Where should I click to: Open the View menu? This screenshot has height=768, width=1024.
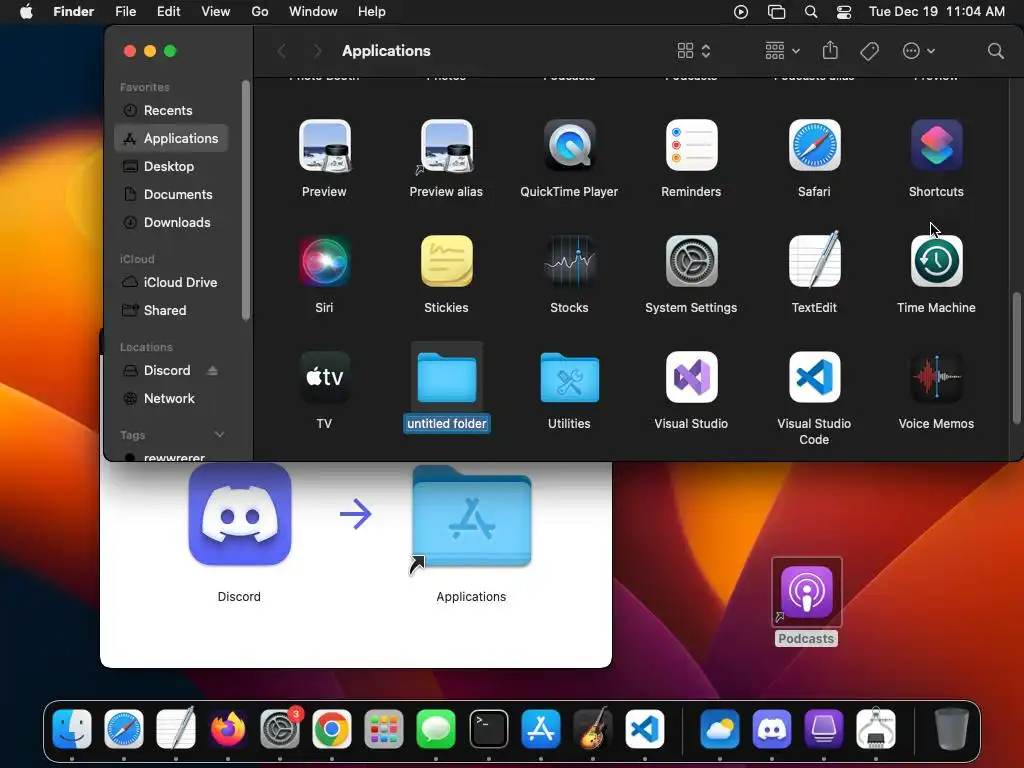[216, 12]
